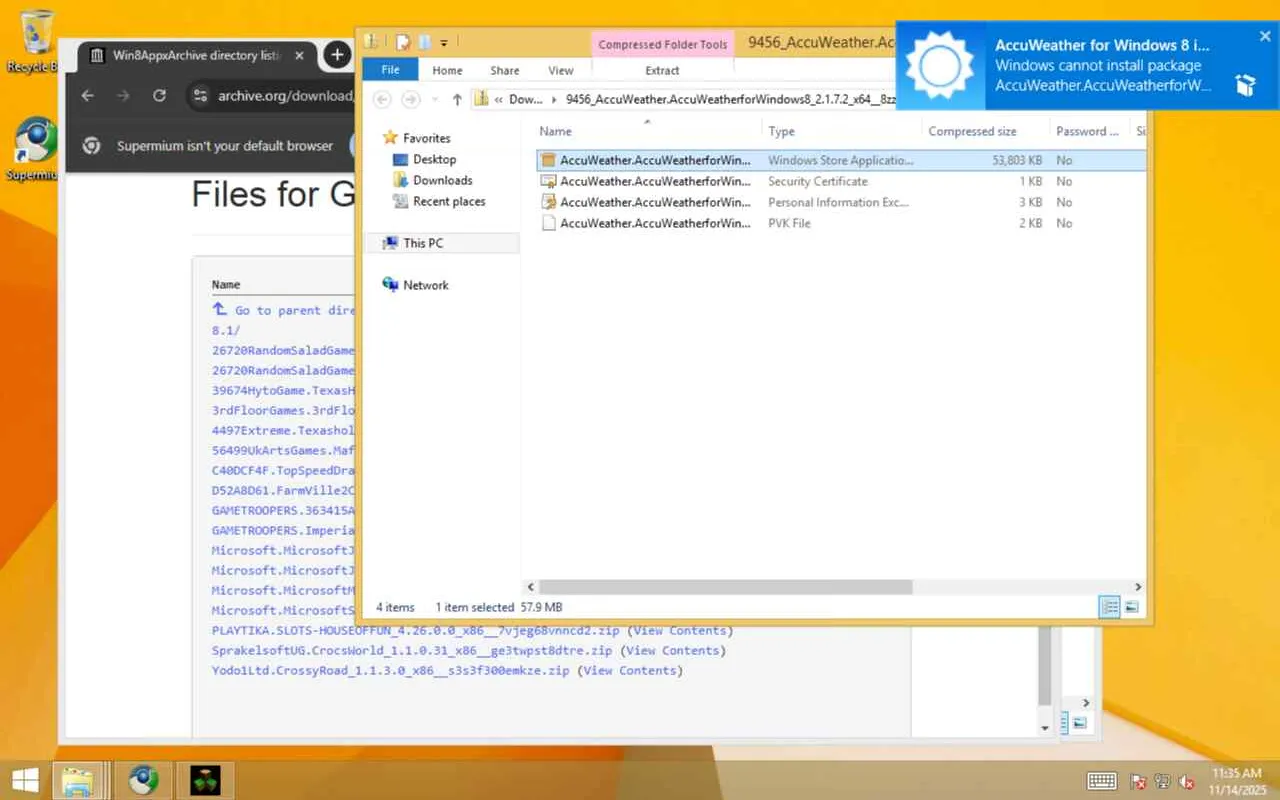Click the '53,803 KB' compressed size cell
Screen dimensions: 1280x800
(1017, 160)
